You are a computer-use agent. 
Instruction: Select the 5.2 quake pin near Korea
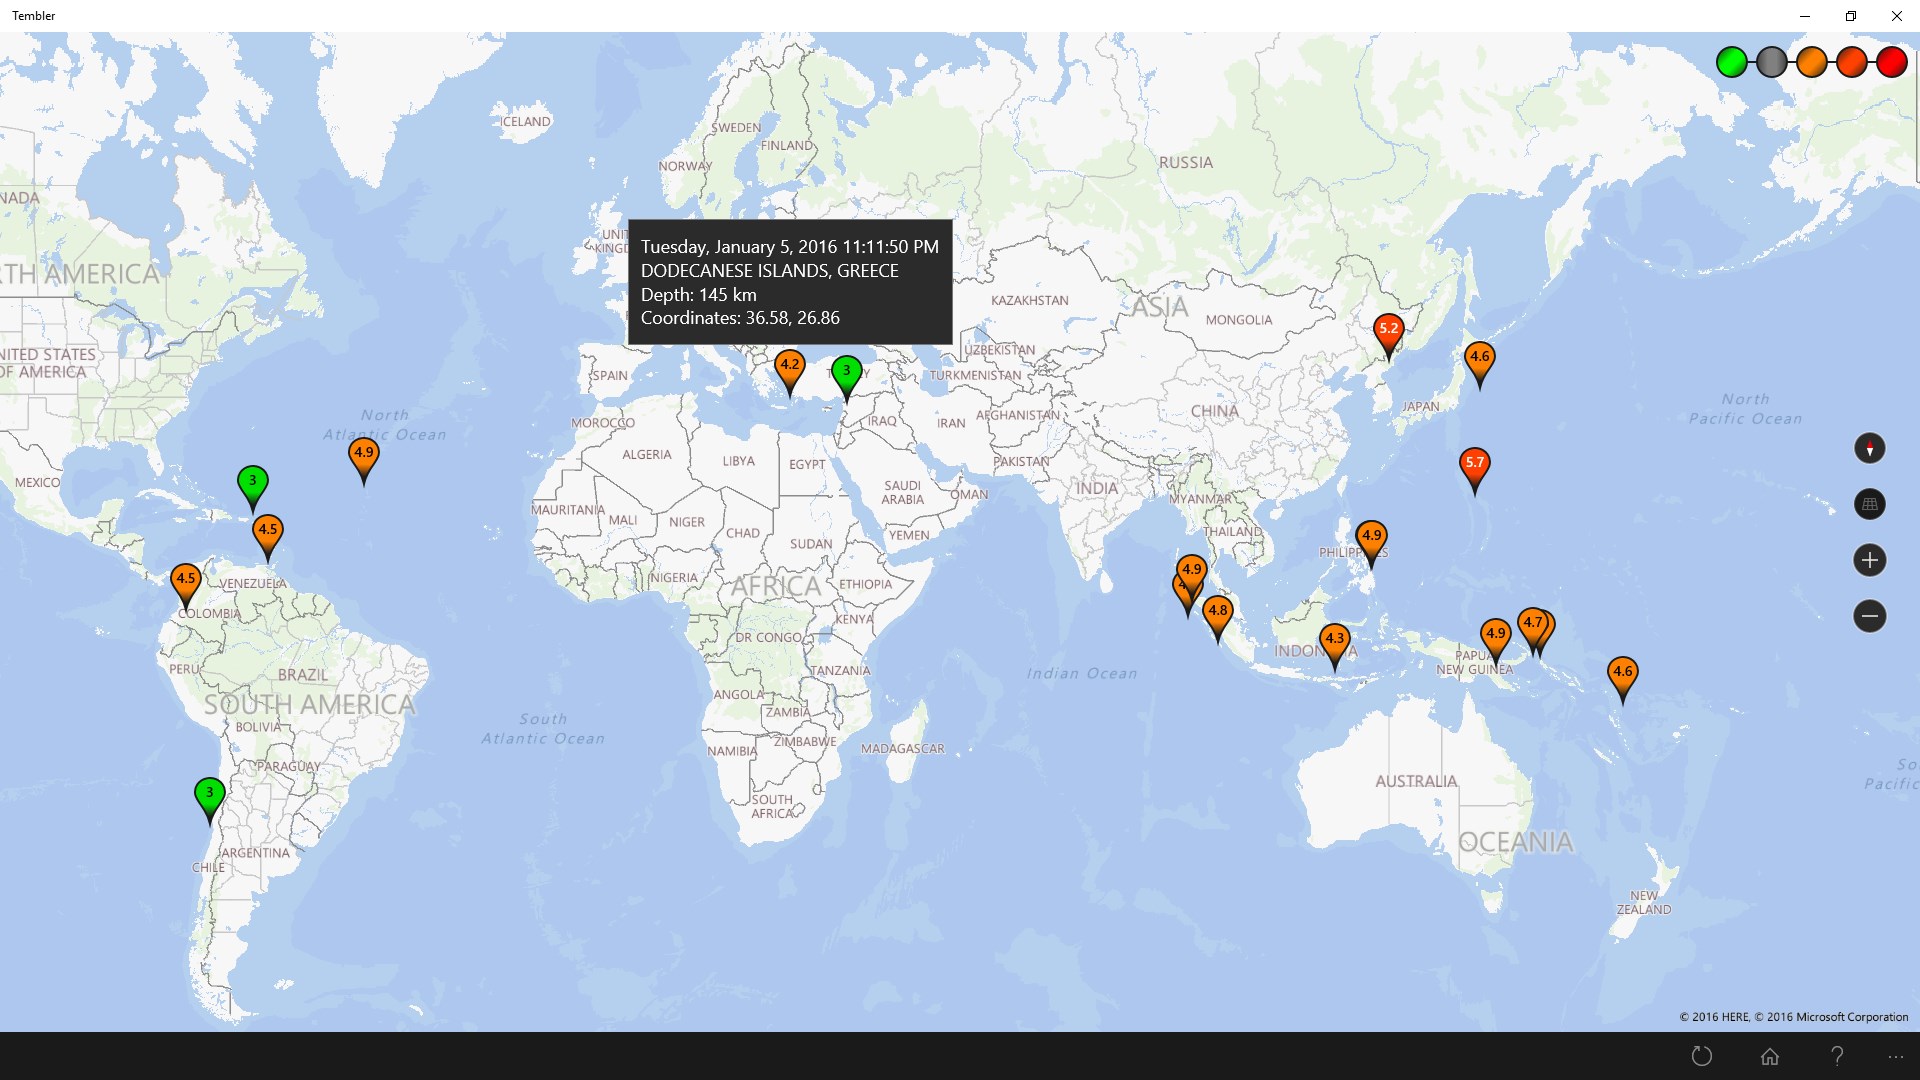1388,330
